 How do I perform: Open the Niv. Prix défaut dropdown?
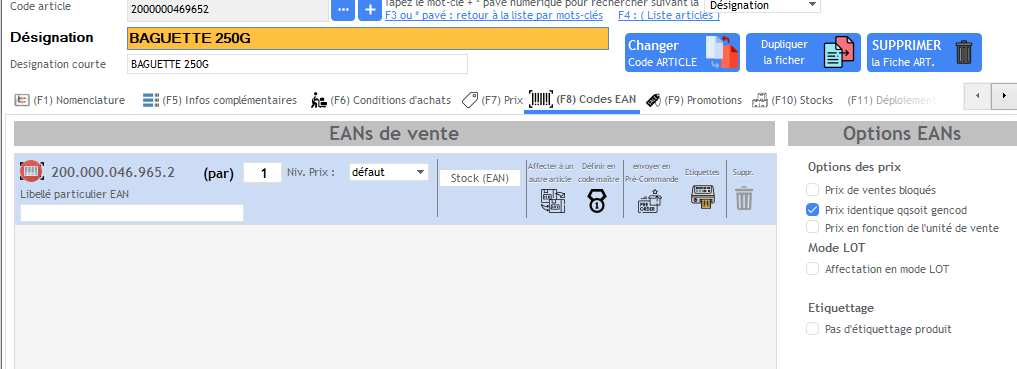pyautogui.click(x=389, y=172)
